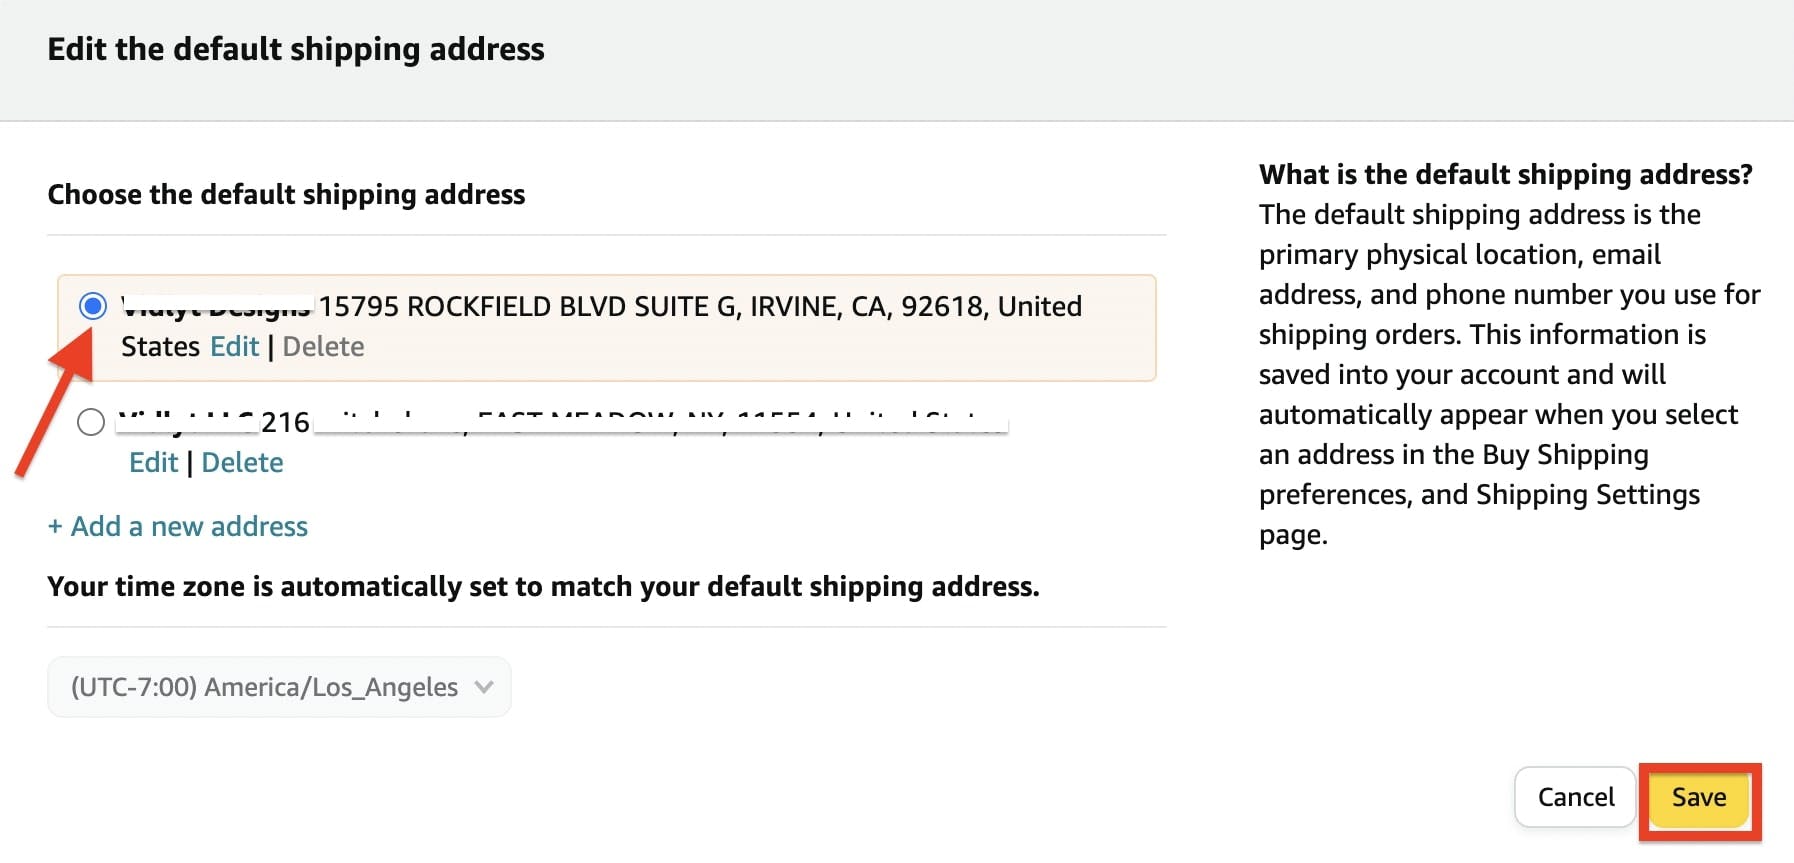Deselect and re-click the highlighted address option
Viewport: 1794px width, 863px height.
pyautogui.click(x=91, y=306)
